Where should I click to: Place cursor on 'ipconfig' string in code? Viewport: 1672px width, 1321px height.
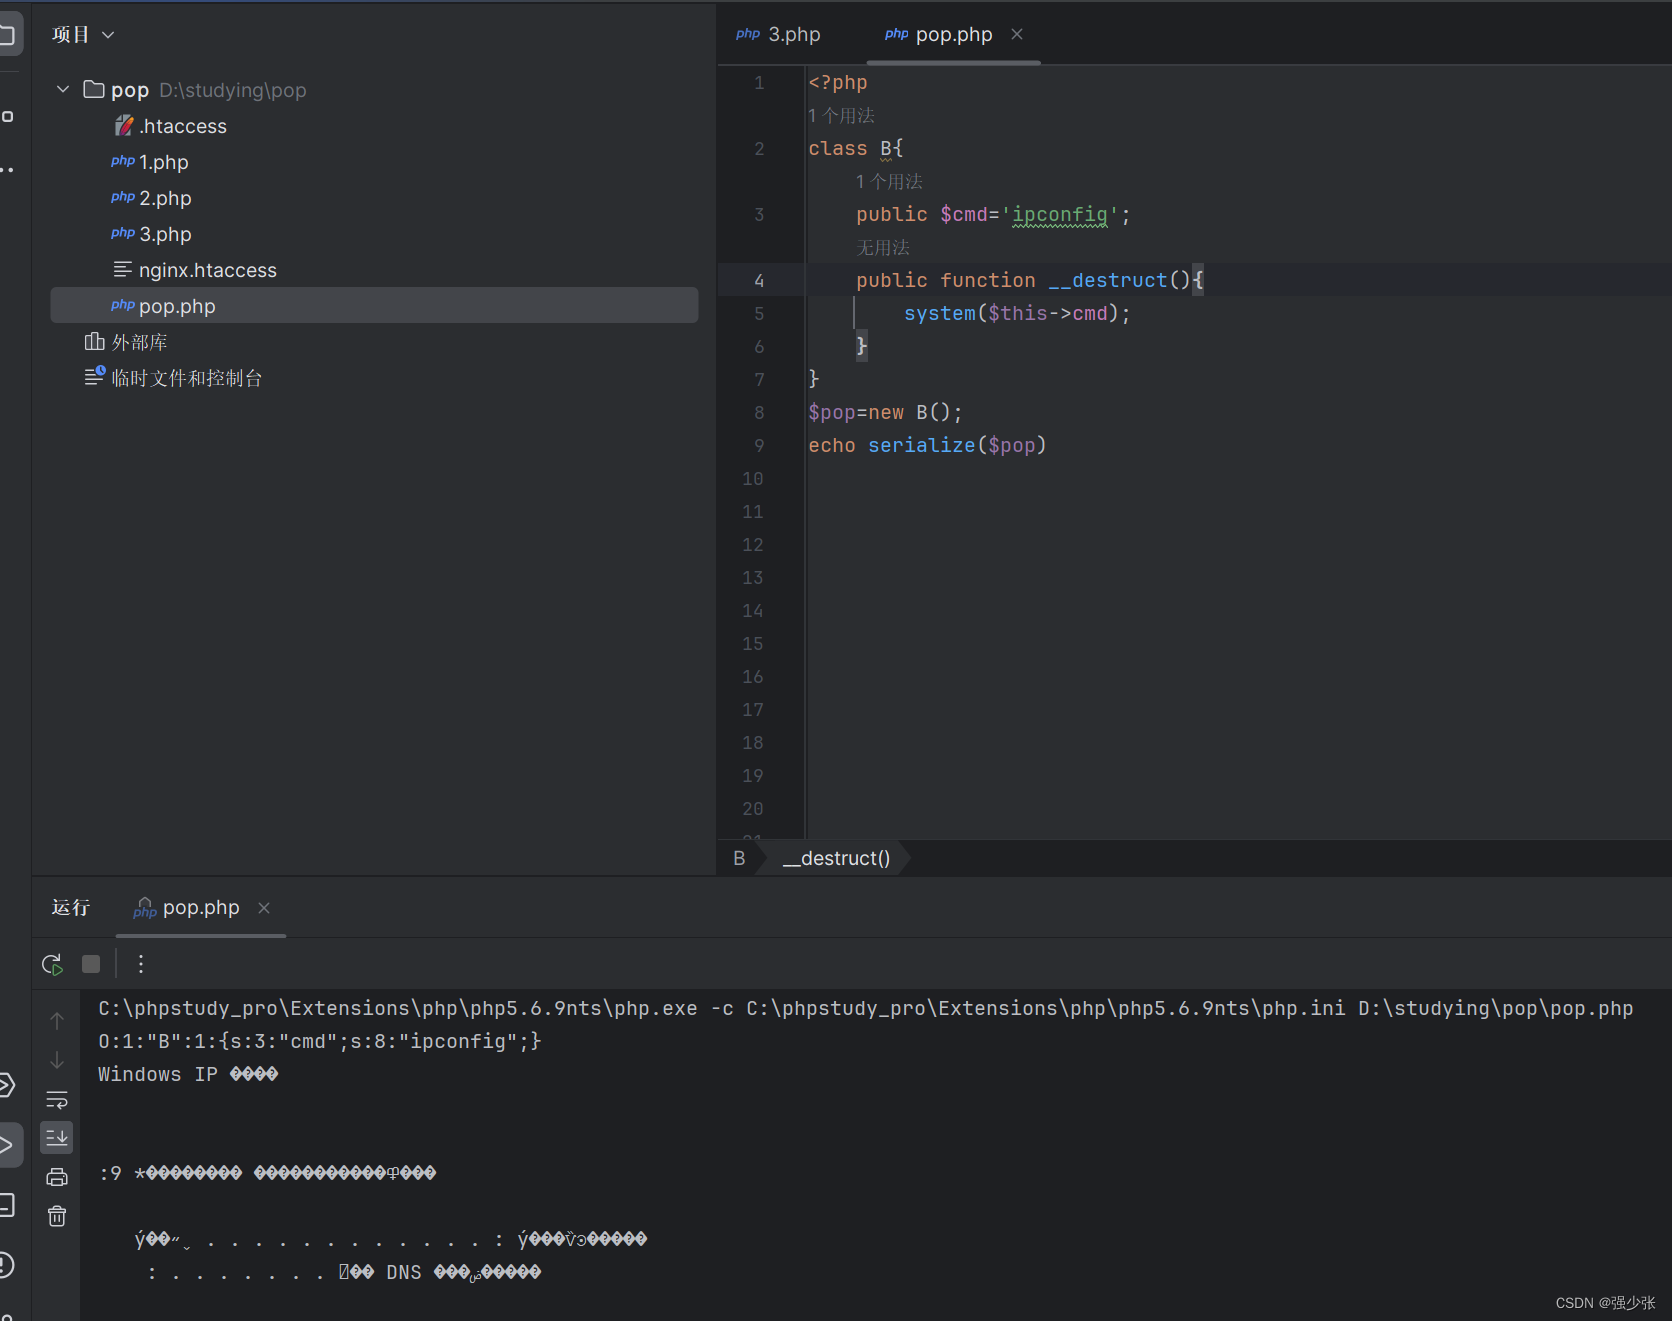[1060, 215]
